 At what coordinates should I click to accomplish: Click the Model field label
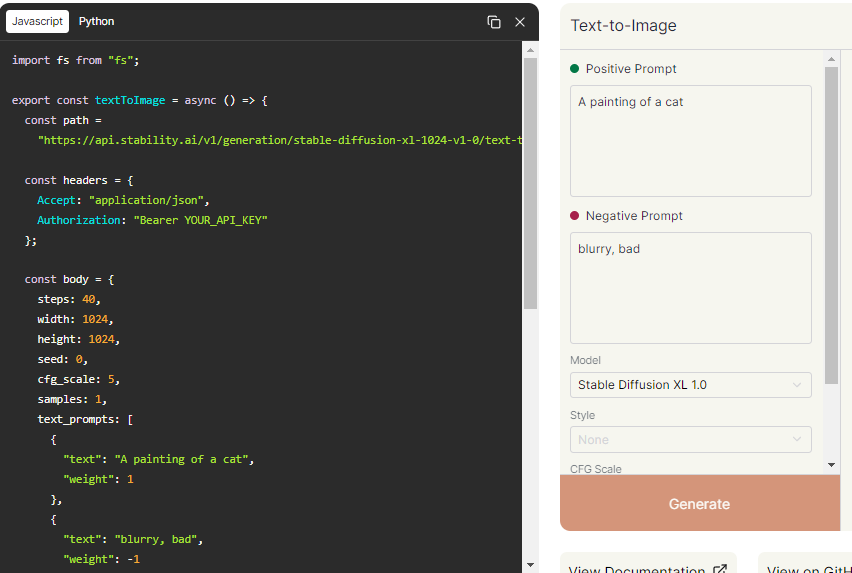tap(585, 360)
